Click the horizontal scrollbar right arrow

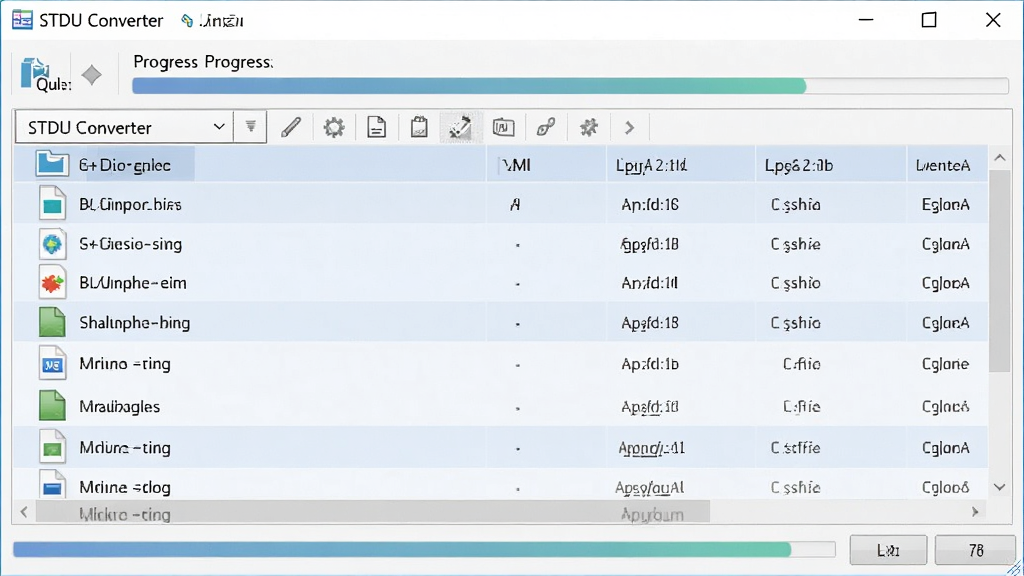tap(975, 512)
